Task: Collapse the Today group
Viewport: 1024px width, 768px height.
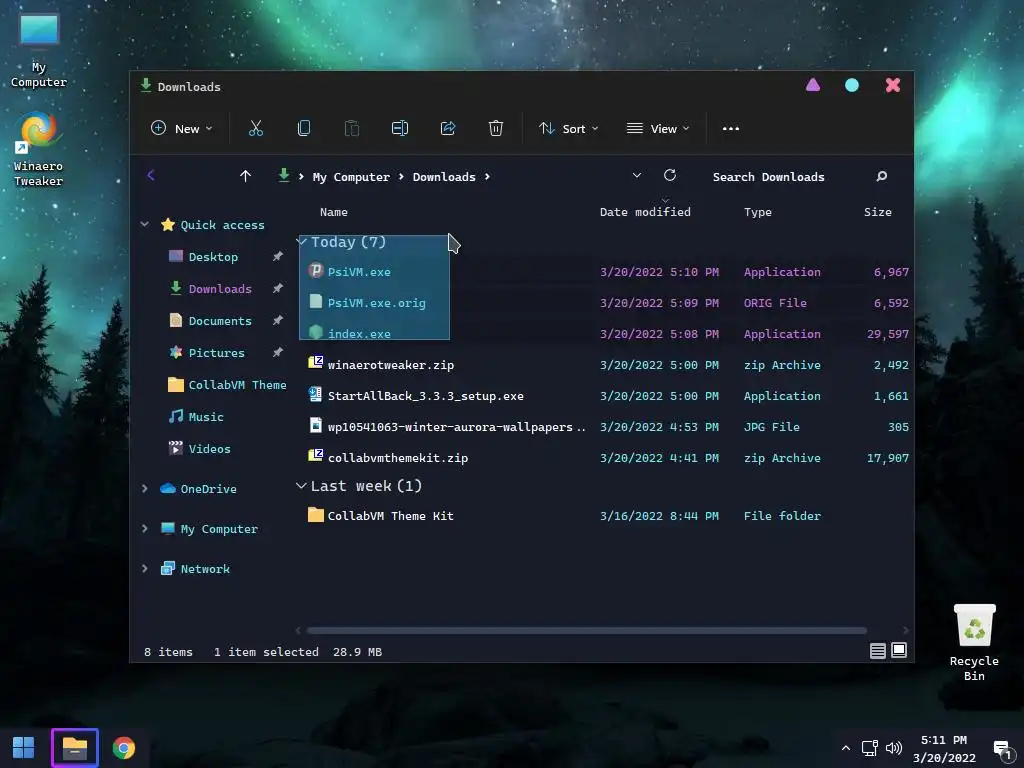Action: (302, 242)
